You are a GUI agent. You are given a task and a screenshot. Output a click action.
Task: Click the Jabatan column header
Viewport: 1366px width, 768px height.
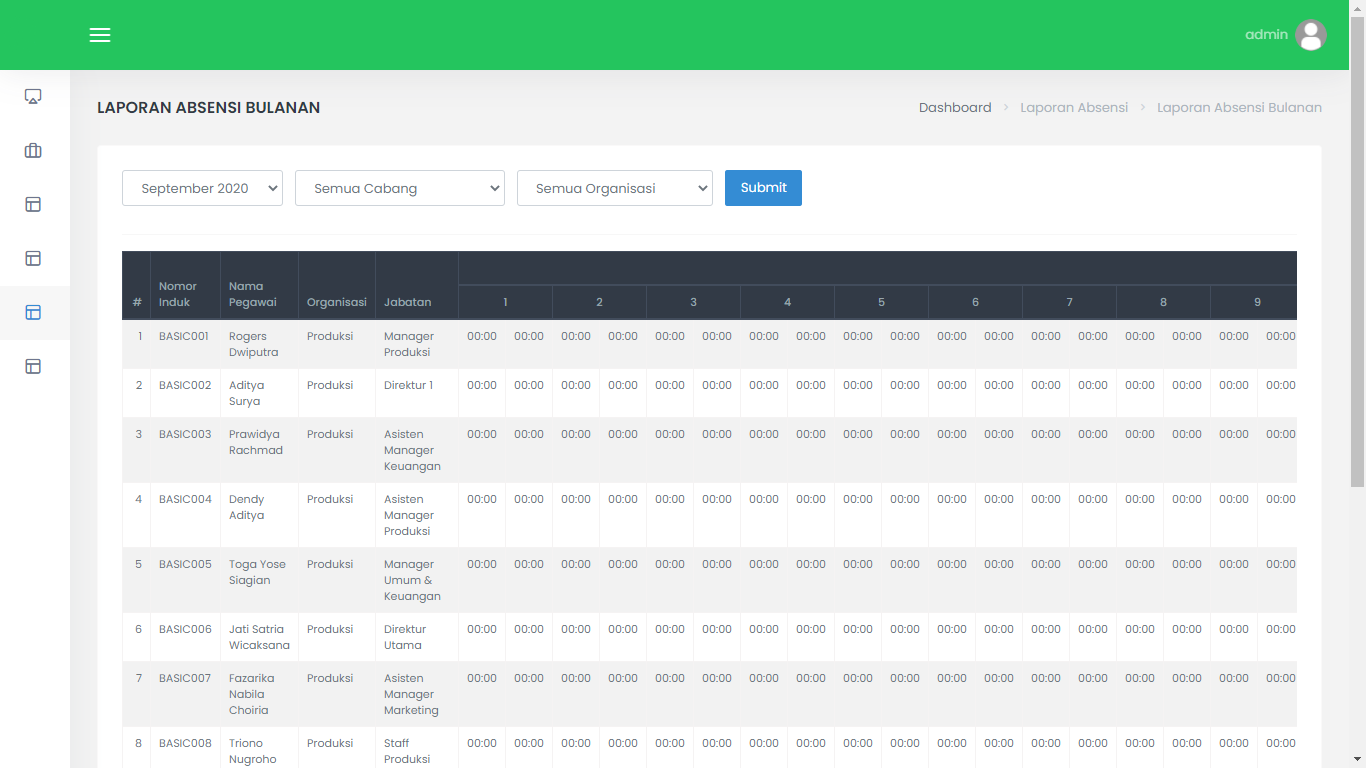pos(408,302)
